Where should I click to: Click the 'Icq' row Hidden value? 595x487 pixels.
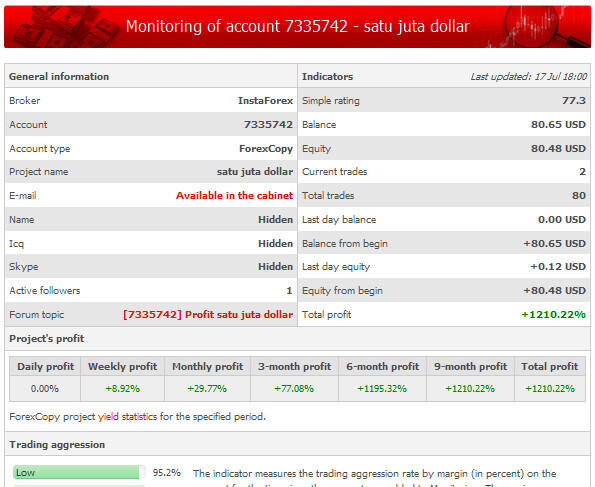coord(275,243)
